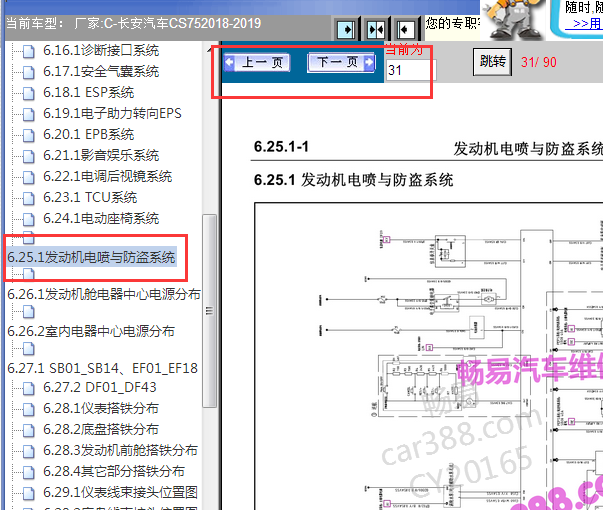Click the expand-panel right arrow icon

[346, 29]
